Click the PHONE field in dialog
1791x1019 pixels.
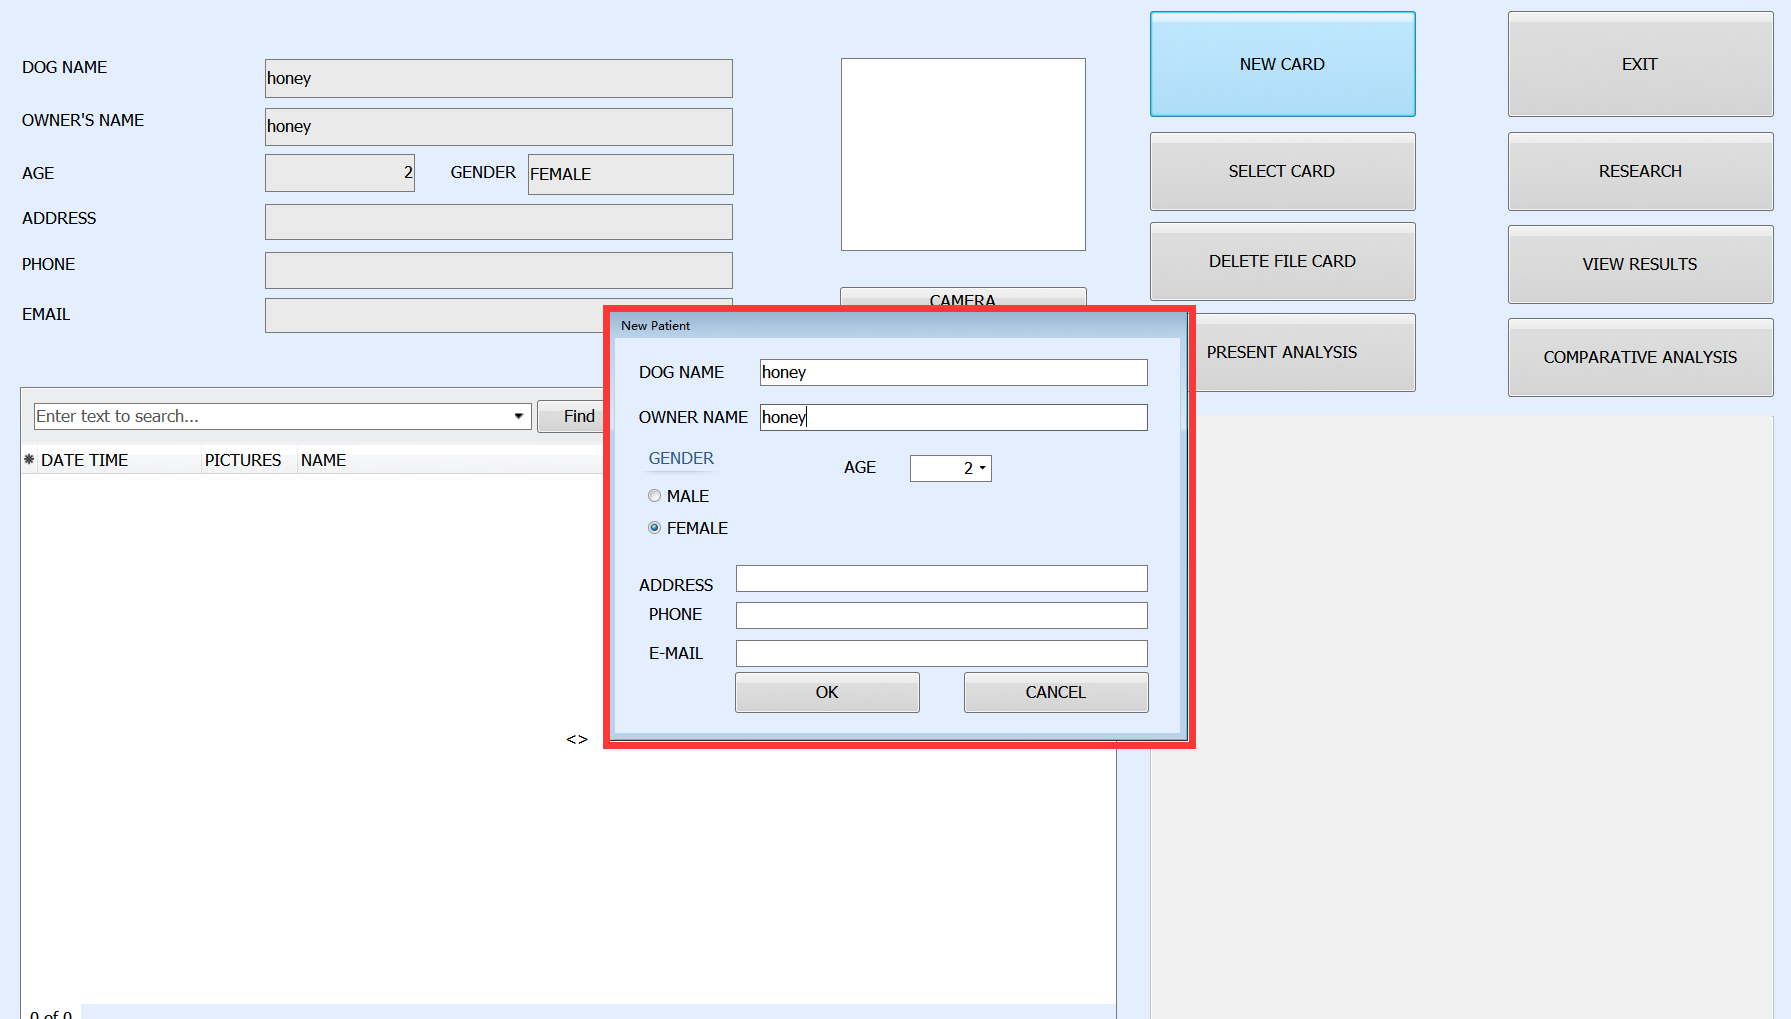click(x=941, y=615)
